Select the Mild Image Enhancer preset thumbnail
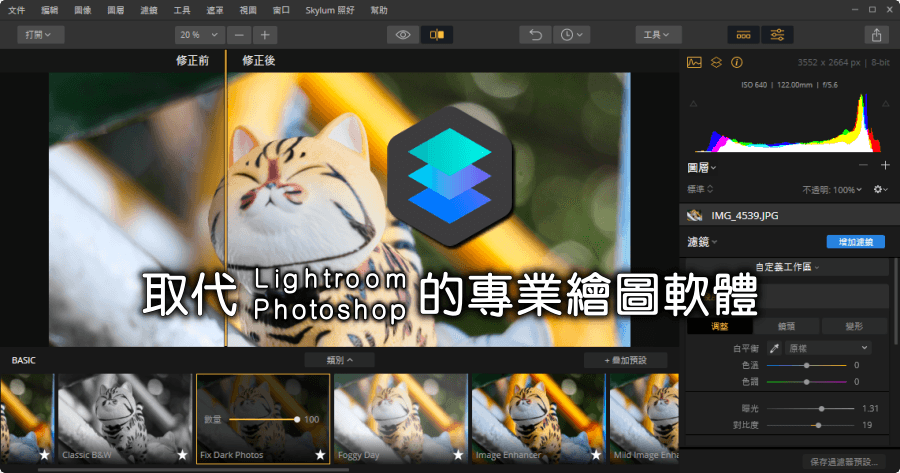Image resolution: width=900 pixels, height=473 pixels. tap(644, 418)
